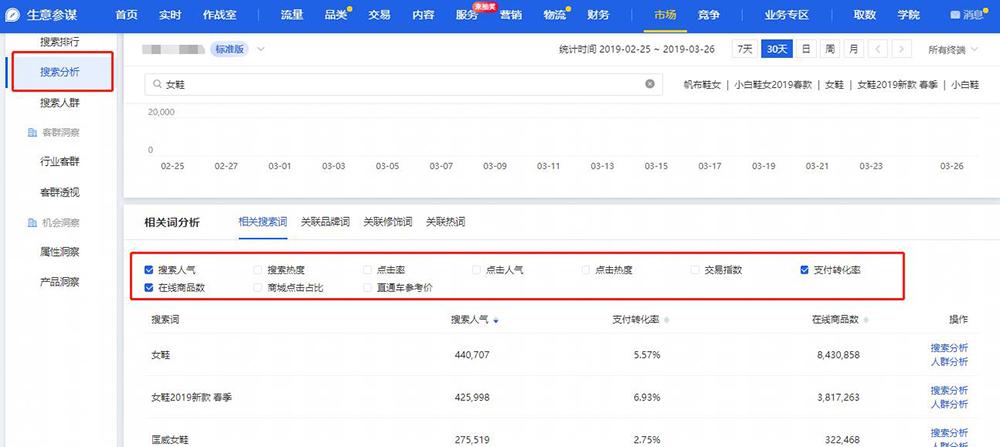Go to next period with right arrow
The height and width of the screenshot is (447, 1000).
[902, 49]
